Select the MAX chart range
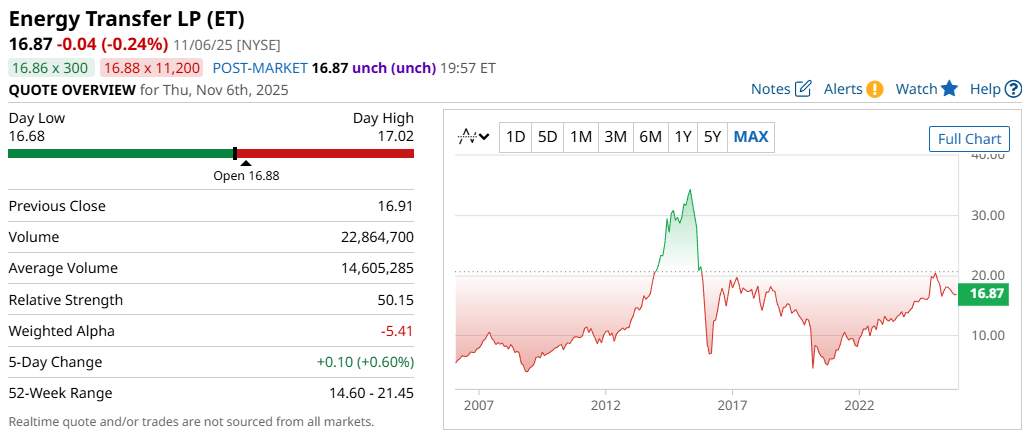 [x=751, y=137]
